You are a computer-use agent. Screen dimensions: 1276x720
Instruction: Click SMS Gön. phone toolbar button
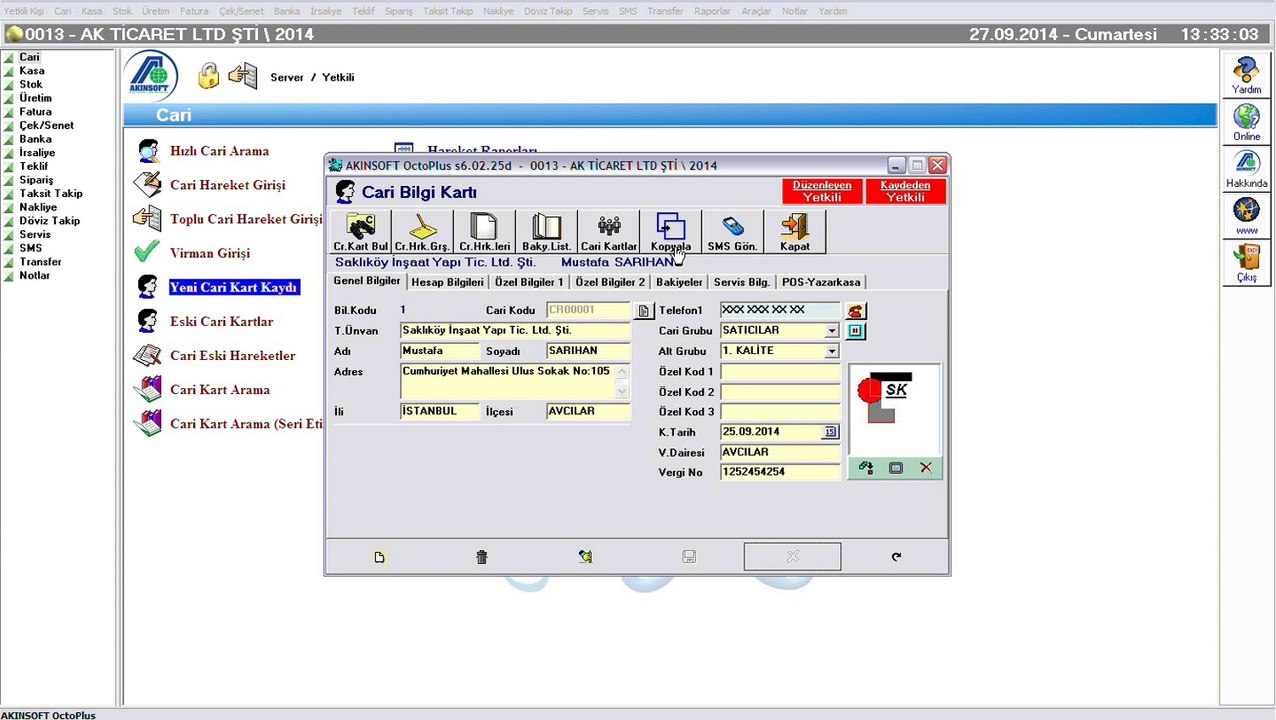point(732,232)
